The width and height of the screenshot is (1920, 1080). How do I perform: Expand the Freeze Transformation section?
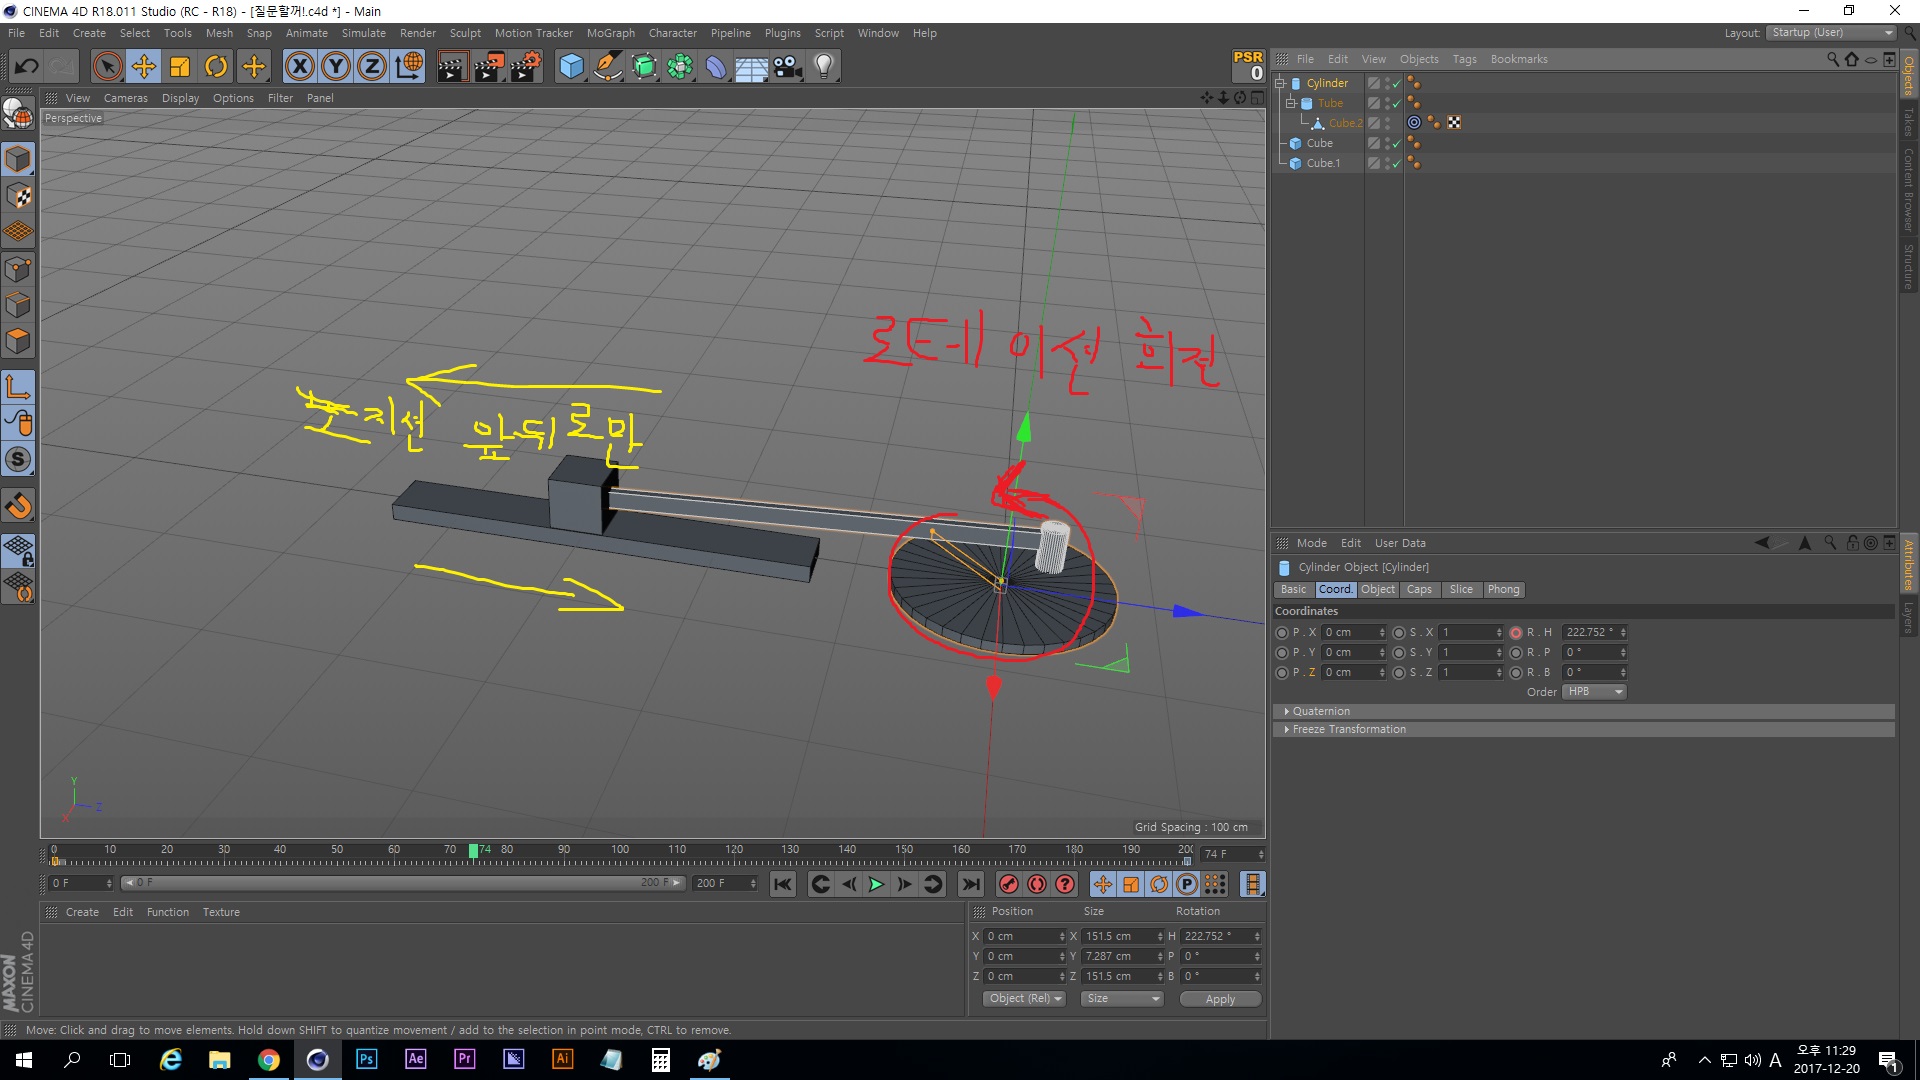coord(1286,729)
